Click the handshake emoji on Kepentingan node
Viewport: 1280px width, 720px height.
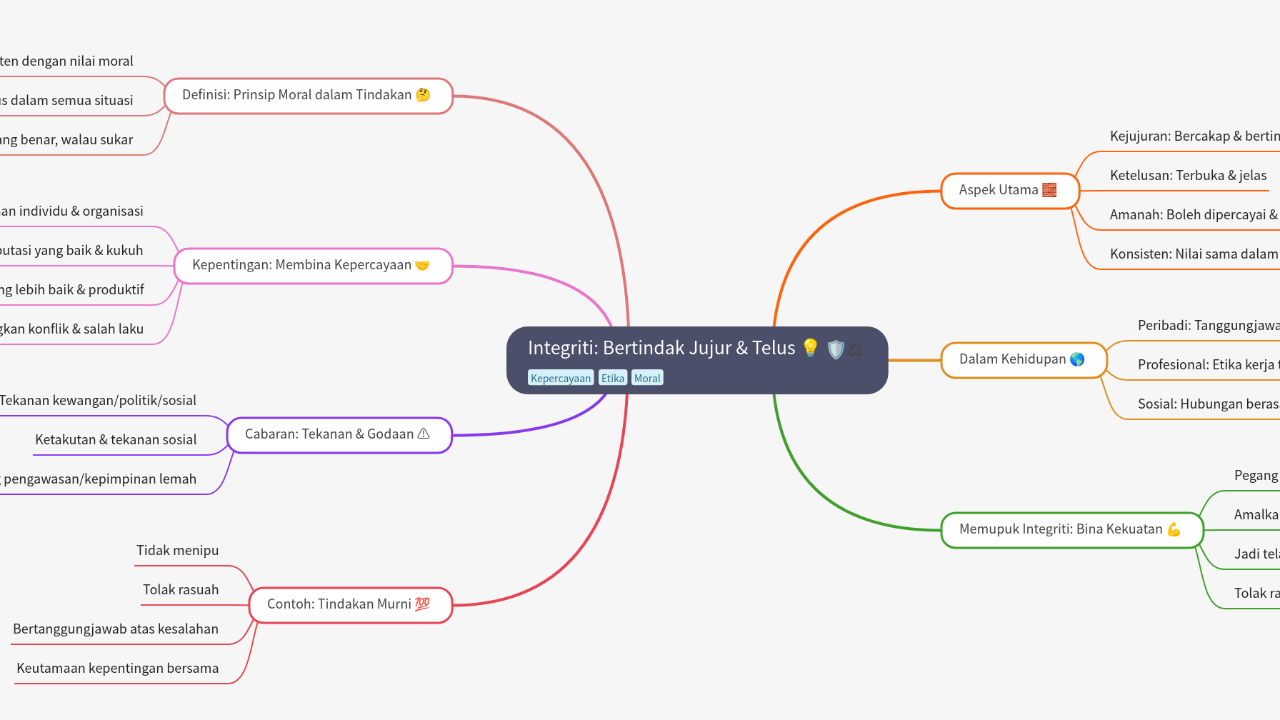(x=422, y=266)
